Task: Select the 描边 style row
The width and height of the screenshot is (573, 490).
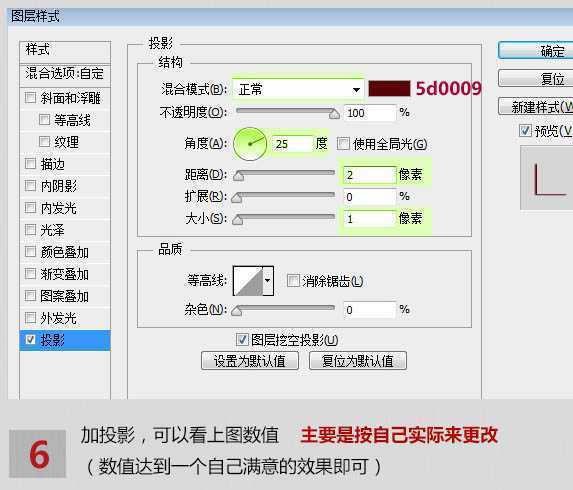Action: tap(65, 163)
